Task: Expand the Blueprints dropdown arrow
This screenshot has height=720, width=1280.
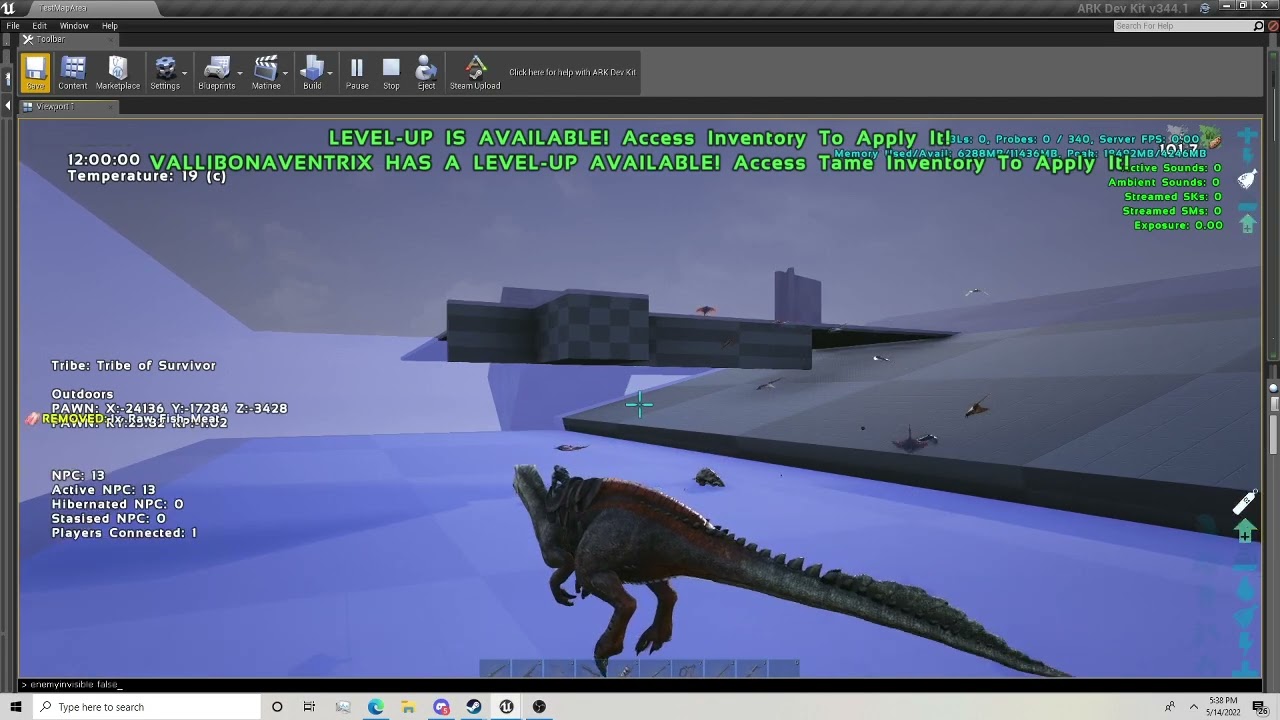Action: tap(240, 73)
